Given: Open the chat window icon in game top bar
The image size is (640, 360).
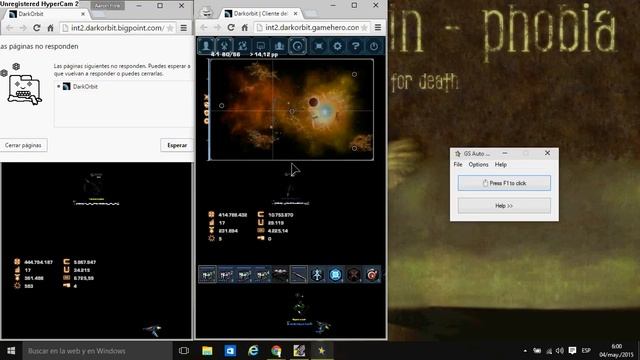Looking at the screenshot, I should point(261,46).
